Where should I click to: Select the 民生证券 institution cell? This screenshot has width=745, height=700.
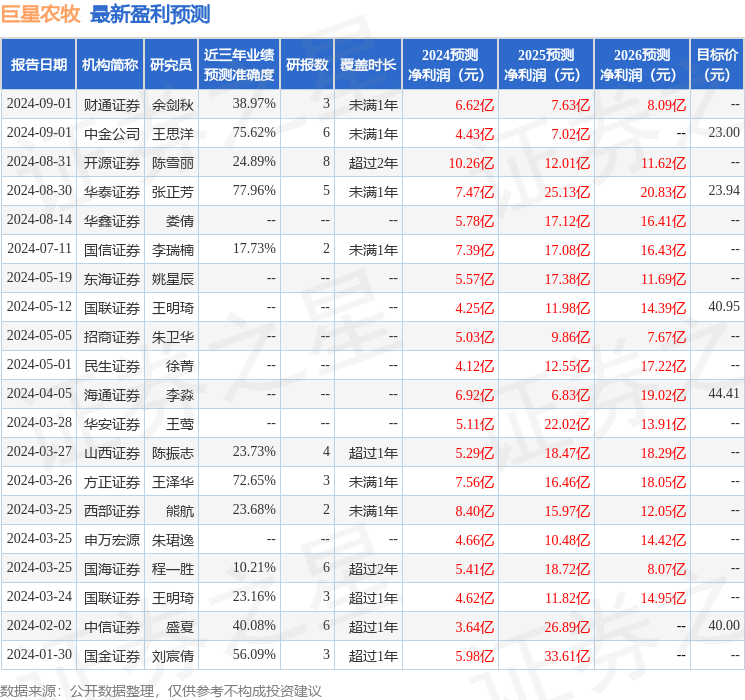pyautogui.click(x=112, y=366)
